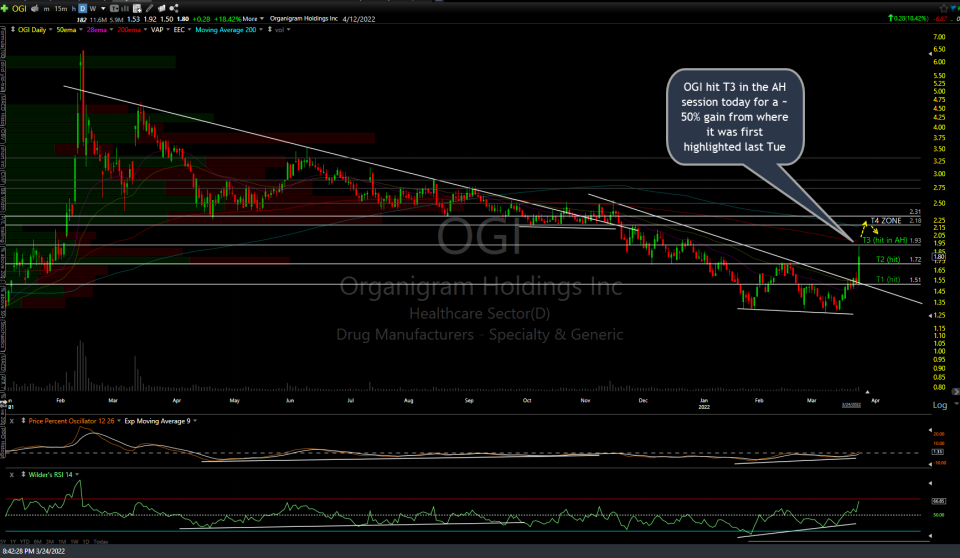Select the 1Y time range
960x558 pixels.
(x=13, y=541)
